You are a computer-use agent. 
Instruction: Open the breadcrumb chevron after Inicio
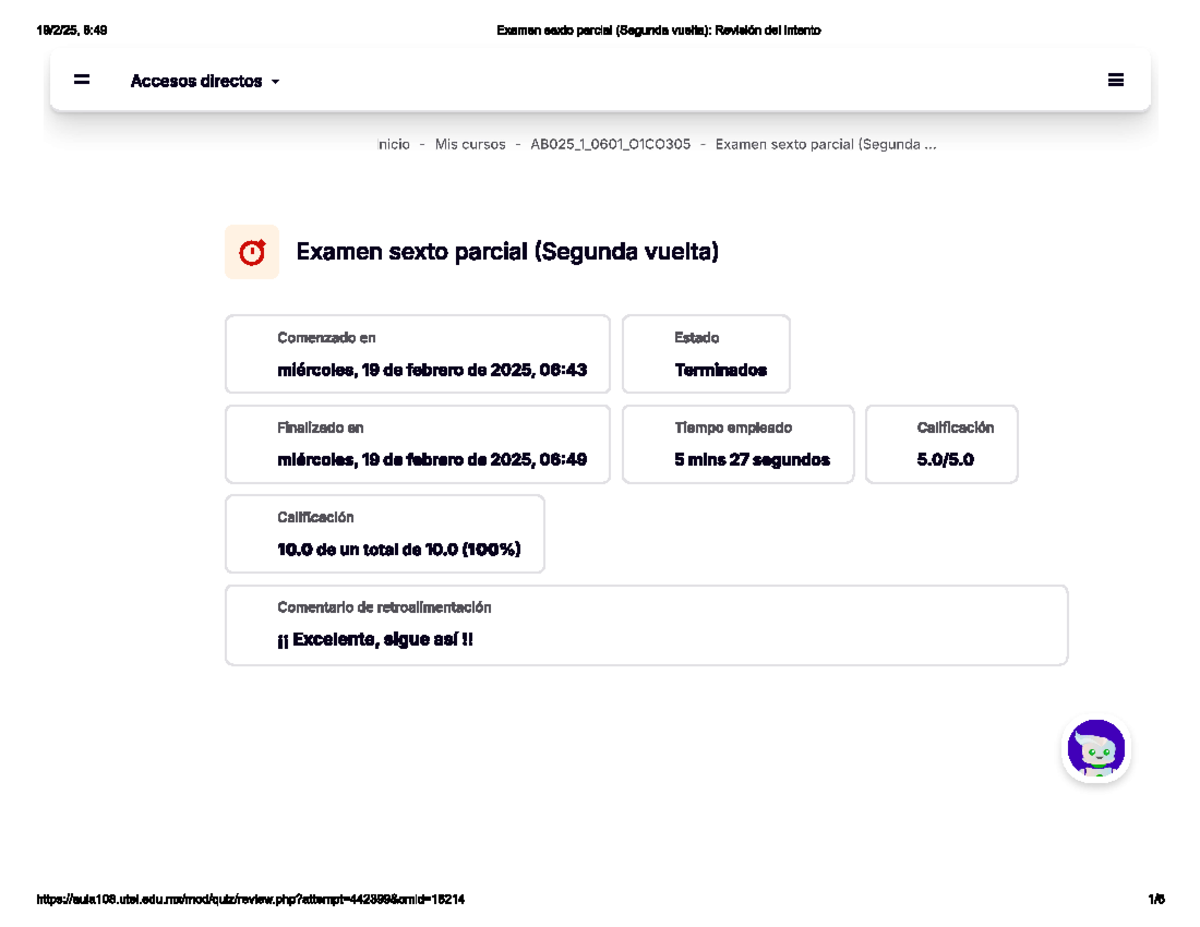(420, 144)
